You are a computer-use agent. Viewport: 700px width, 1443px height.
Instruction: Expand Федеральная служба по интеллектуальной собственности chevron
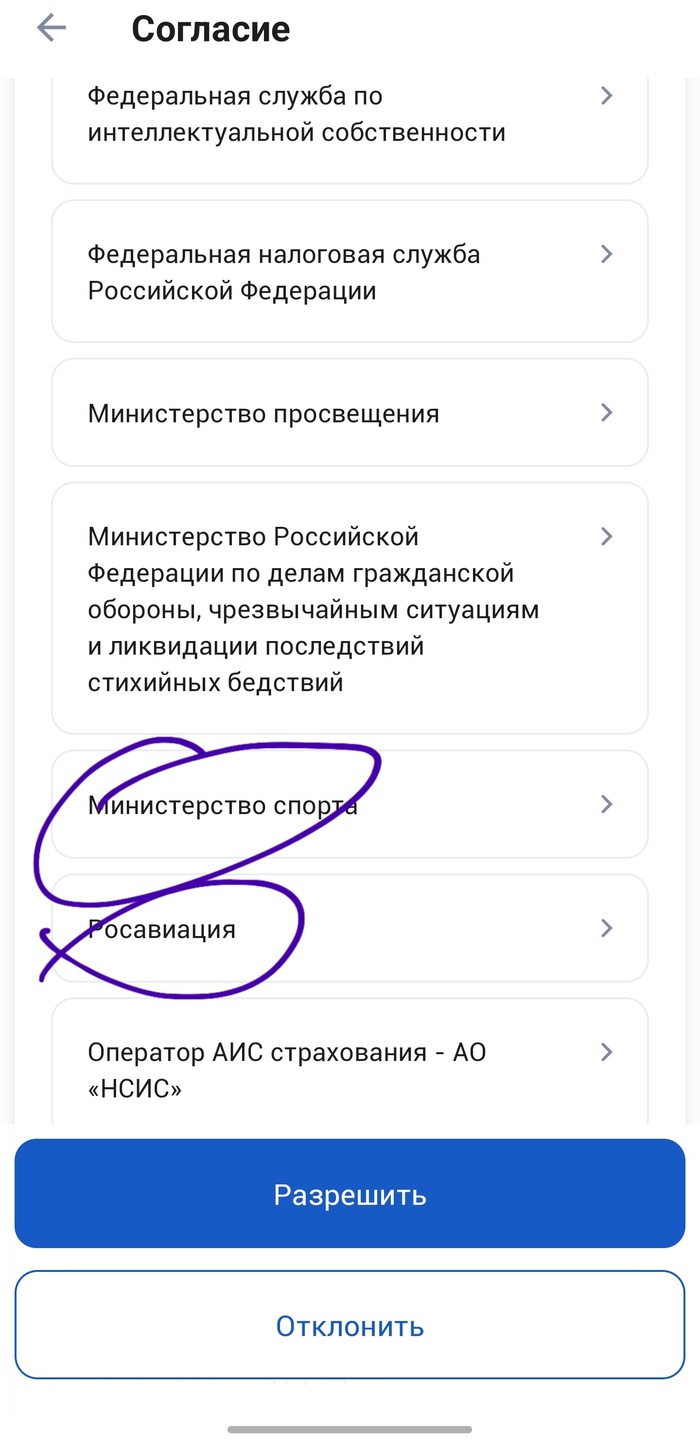605,96
